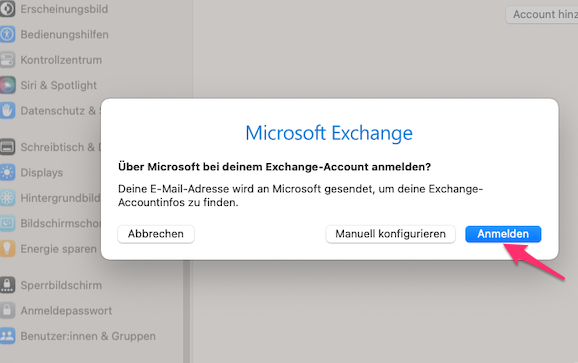Select Energie sparen label

click(59, 249)
